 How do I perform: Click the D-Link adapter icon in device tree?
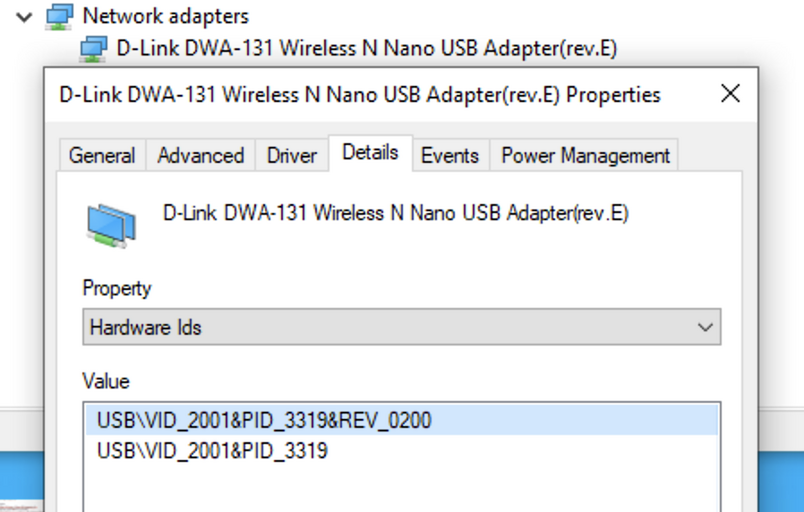pyautogui.click(x=93, y=49)
